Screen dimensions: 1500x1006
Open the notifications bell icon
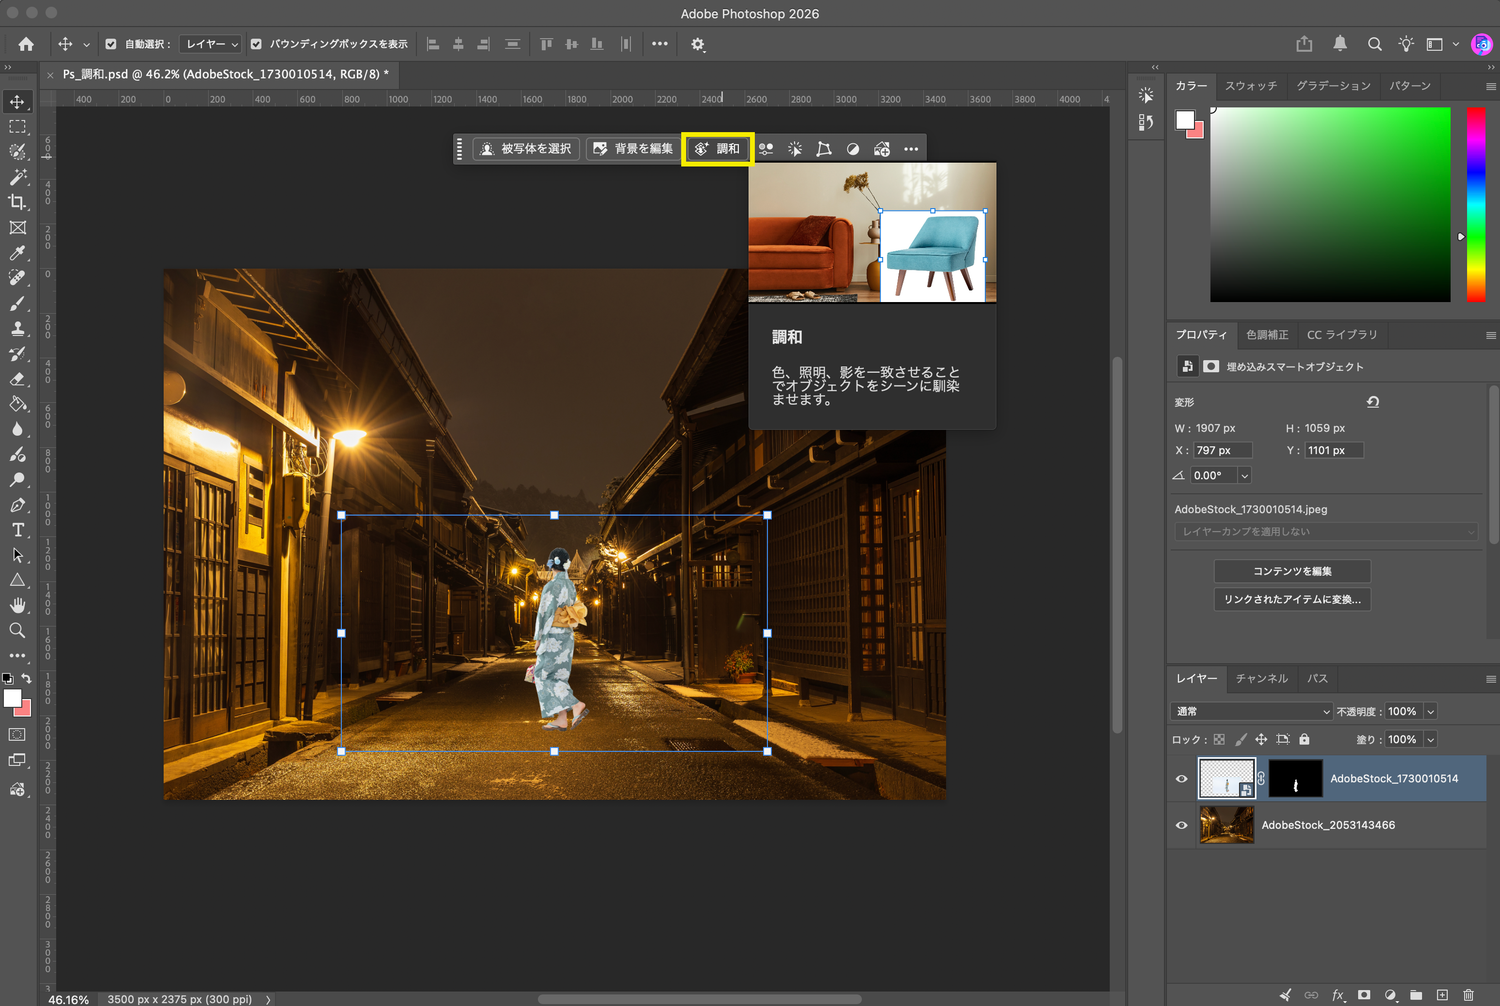pyautogui.click(x=1340, y=44)
